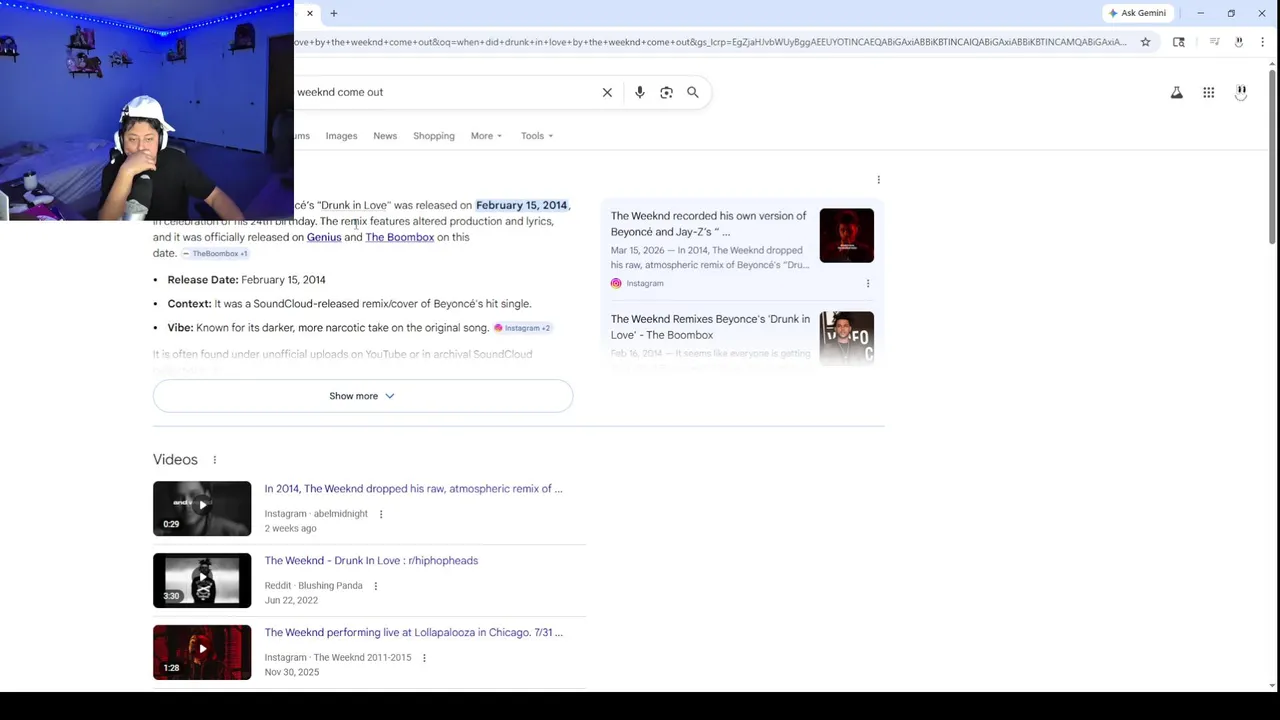This screenshot has width=1280, height=720.
Task: Open the Google Lens page search icon in toolbar
Action: pos(1179,42)
